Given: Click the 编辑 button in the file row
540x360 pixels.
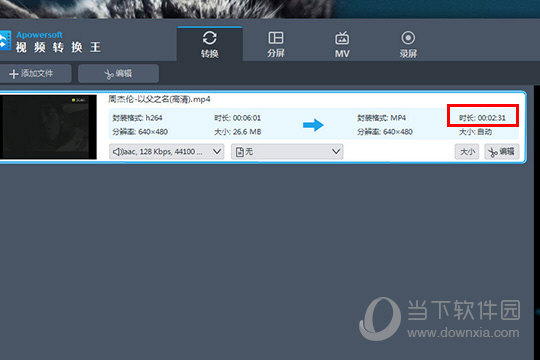Looking at the screenshot, I should click(501, 152).
